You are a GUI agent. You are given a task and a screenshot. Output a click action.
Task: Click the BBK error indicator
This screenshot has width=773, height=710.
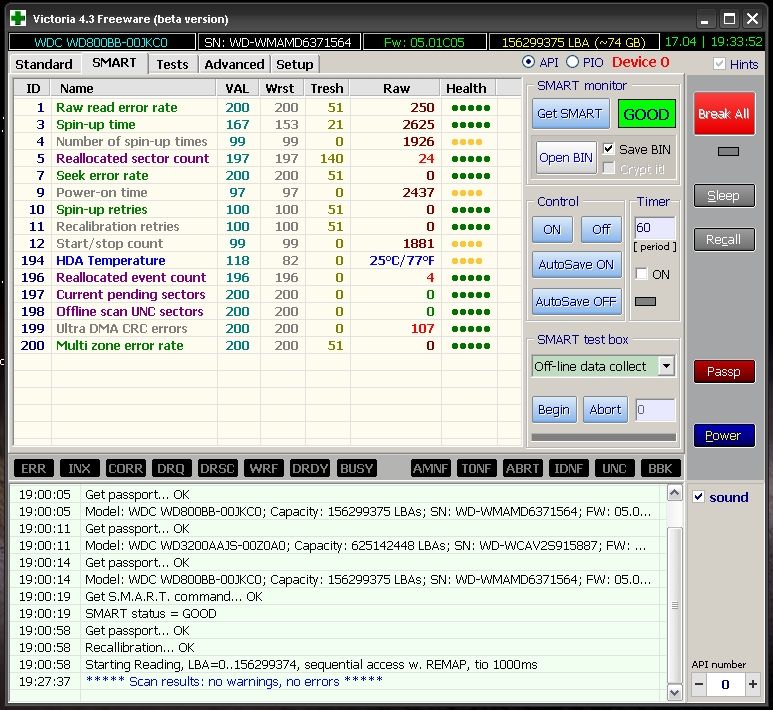tap(661, 468)
